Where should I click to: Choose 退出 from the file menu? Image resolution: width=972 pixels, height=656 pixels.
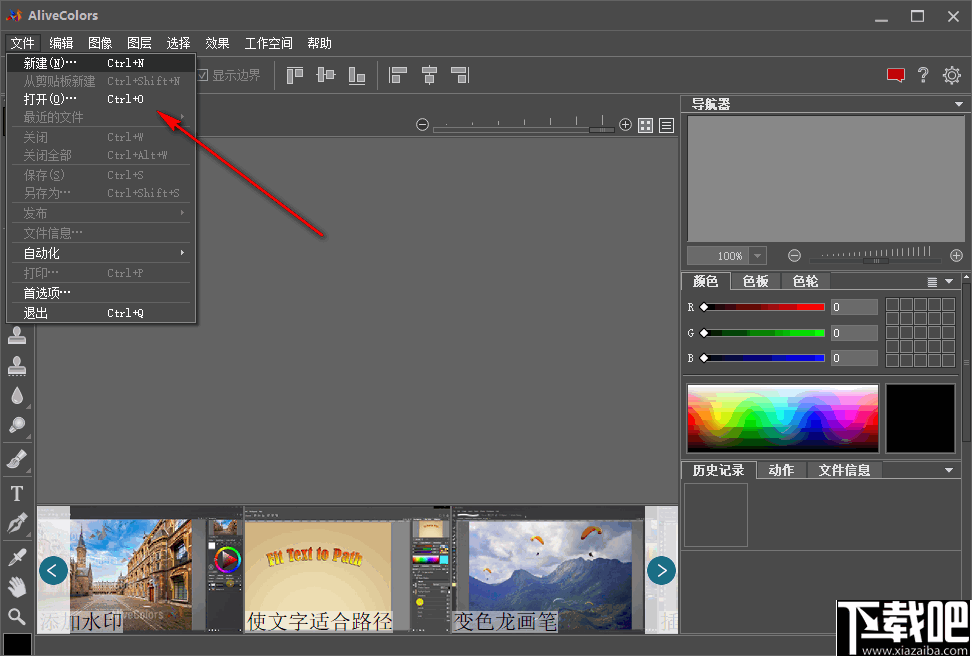(x=101, y=313)
